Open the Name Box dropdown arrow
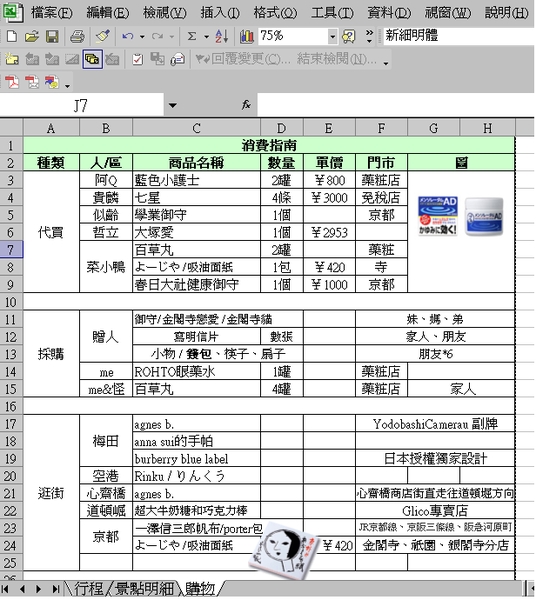This screenshot has height=600, width=536. (x=173, y=105)
